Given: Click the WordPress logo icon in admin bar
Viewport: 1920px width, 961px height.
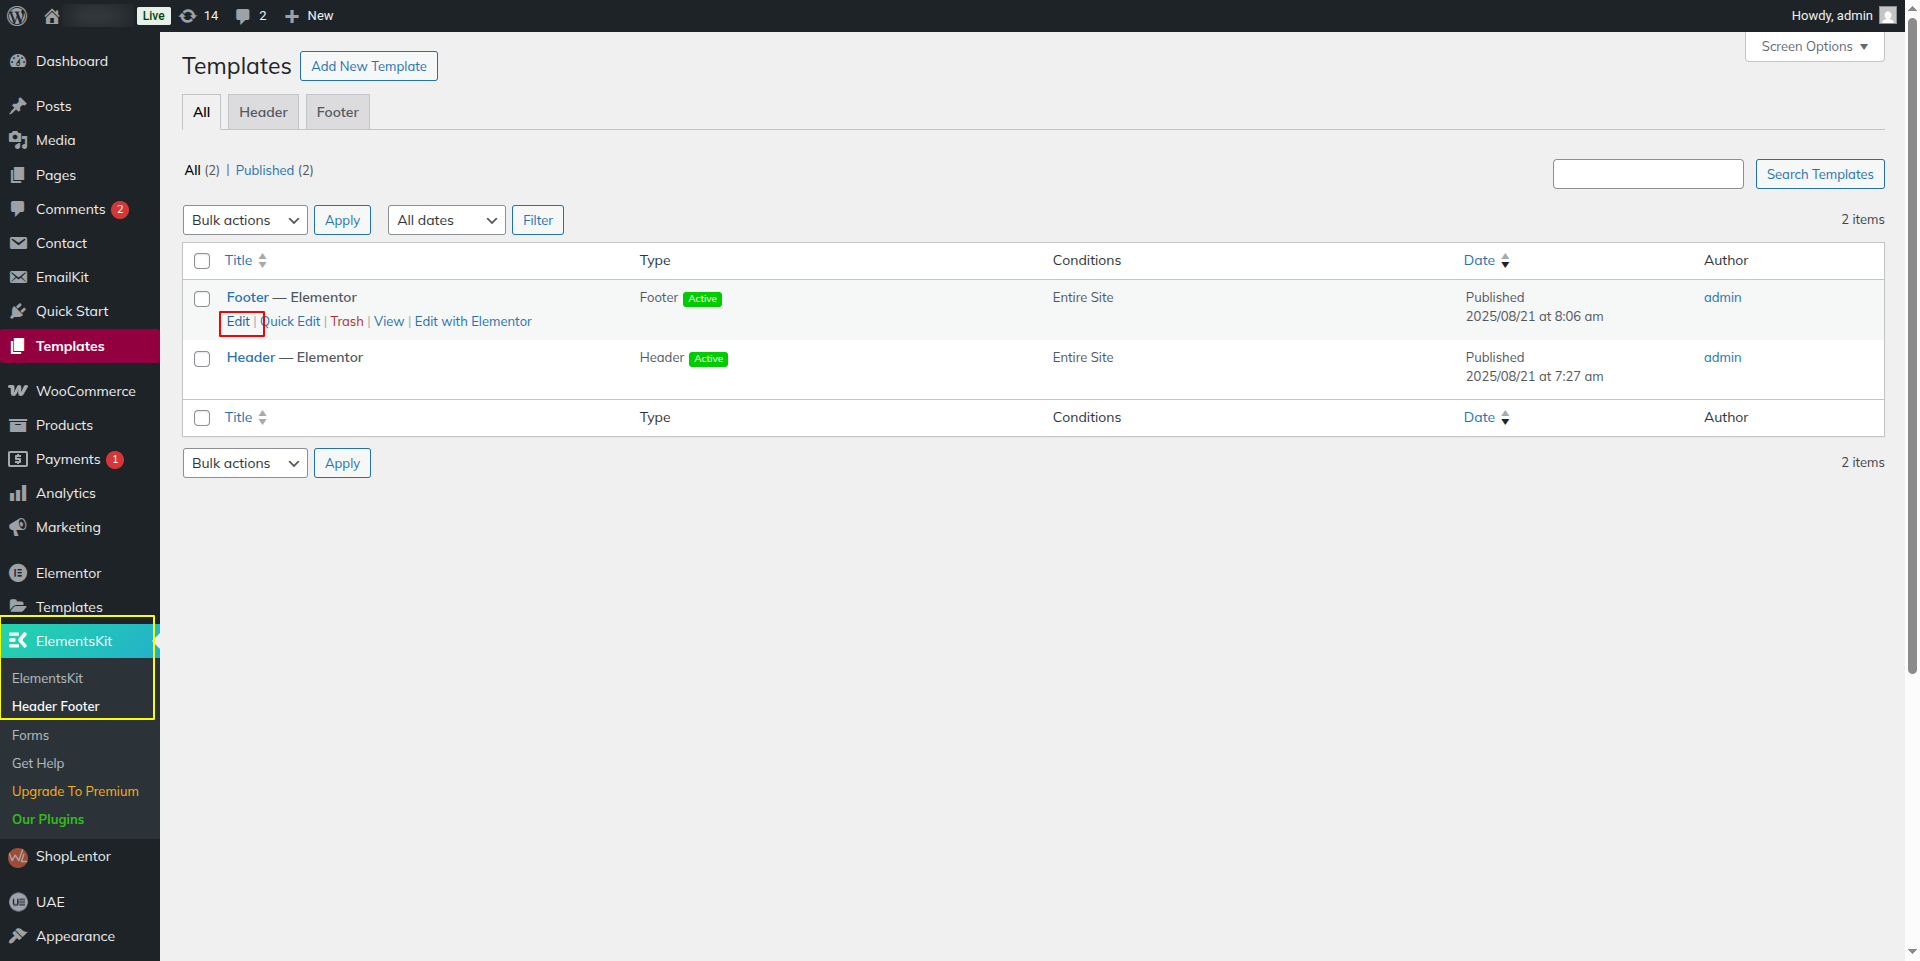Looking at the screenshot, I should [x=17, y=16].
